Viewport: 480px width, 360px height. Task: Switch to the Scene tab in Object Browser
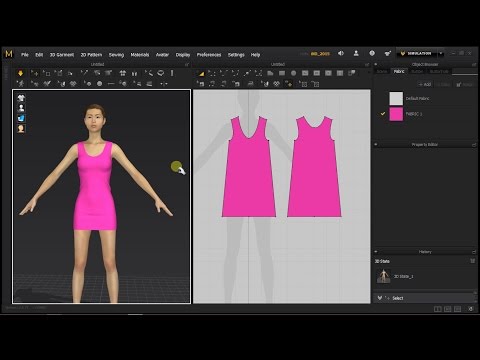(x=382, y=71)
